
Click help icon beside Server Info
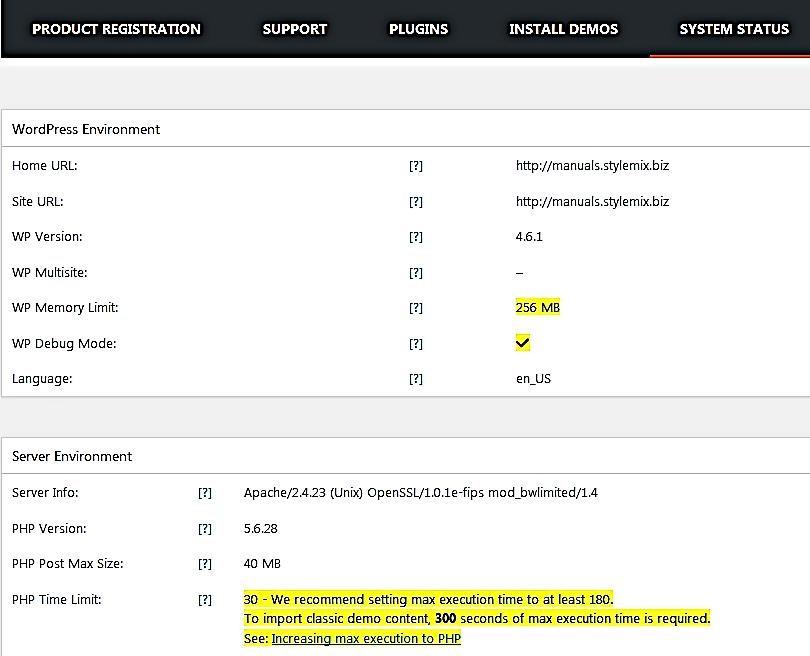click(x=205, y=493)
